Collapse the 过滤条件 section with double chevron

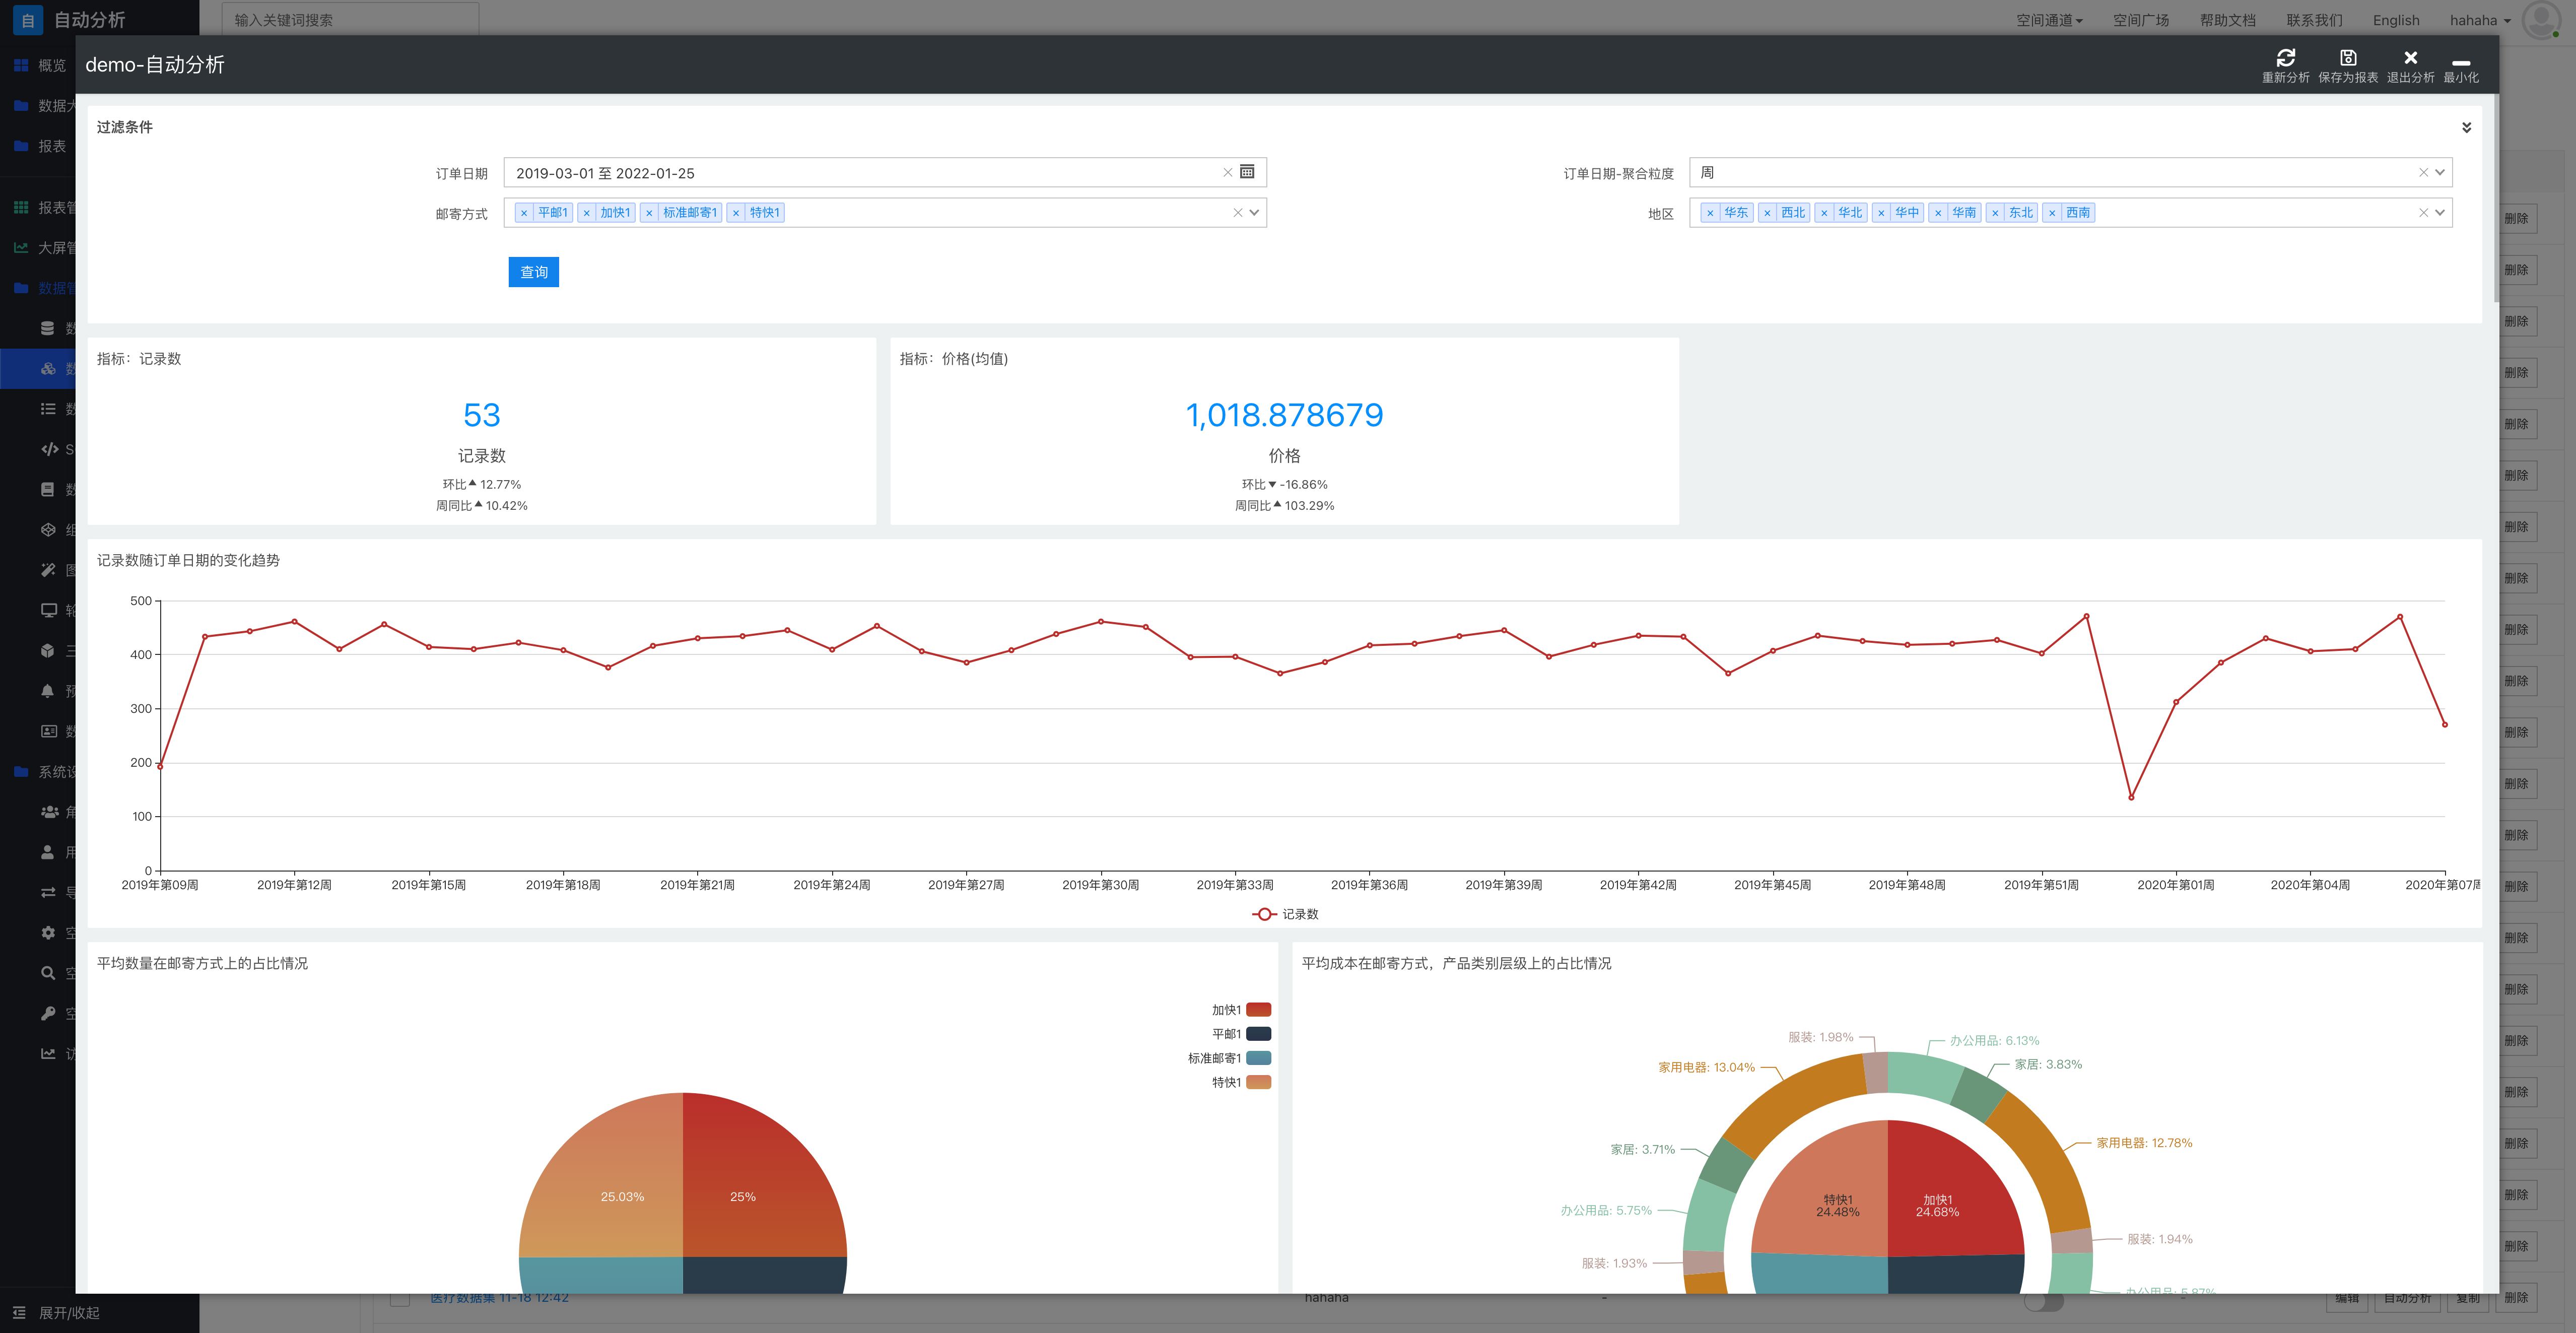(x=2466, y=127)
